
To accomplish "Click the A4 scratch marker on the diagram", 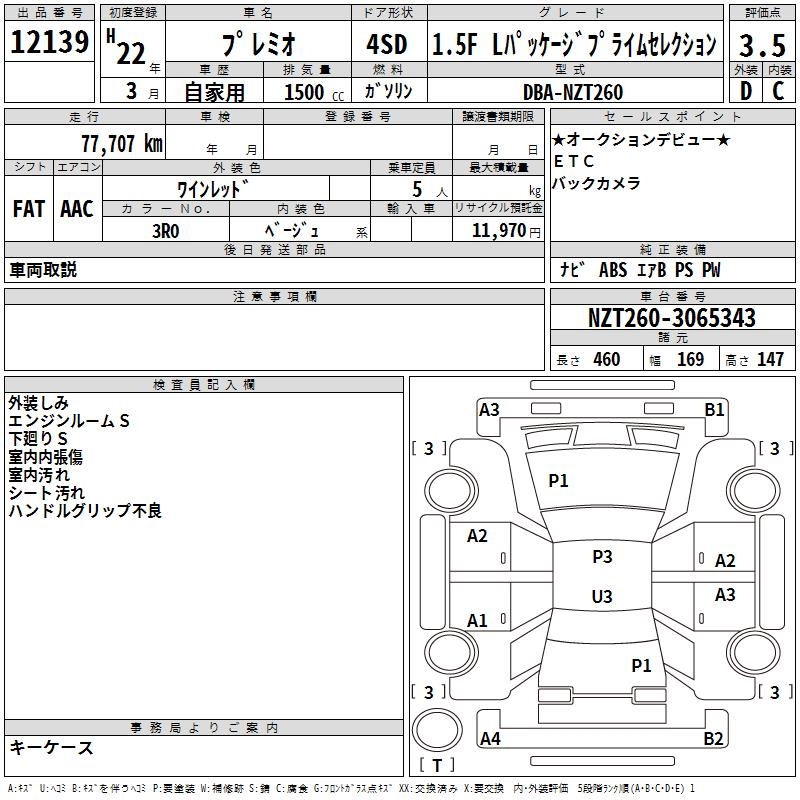I will point(490,739).
